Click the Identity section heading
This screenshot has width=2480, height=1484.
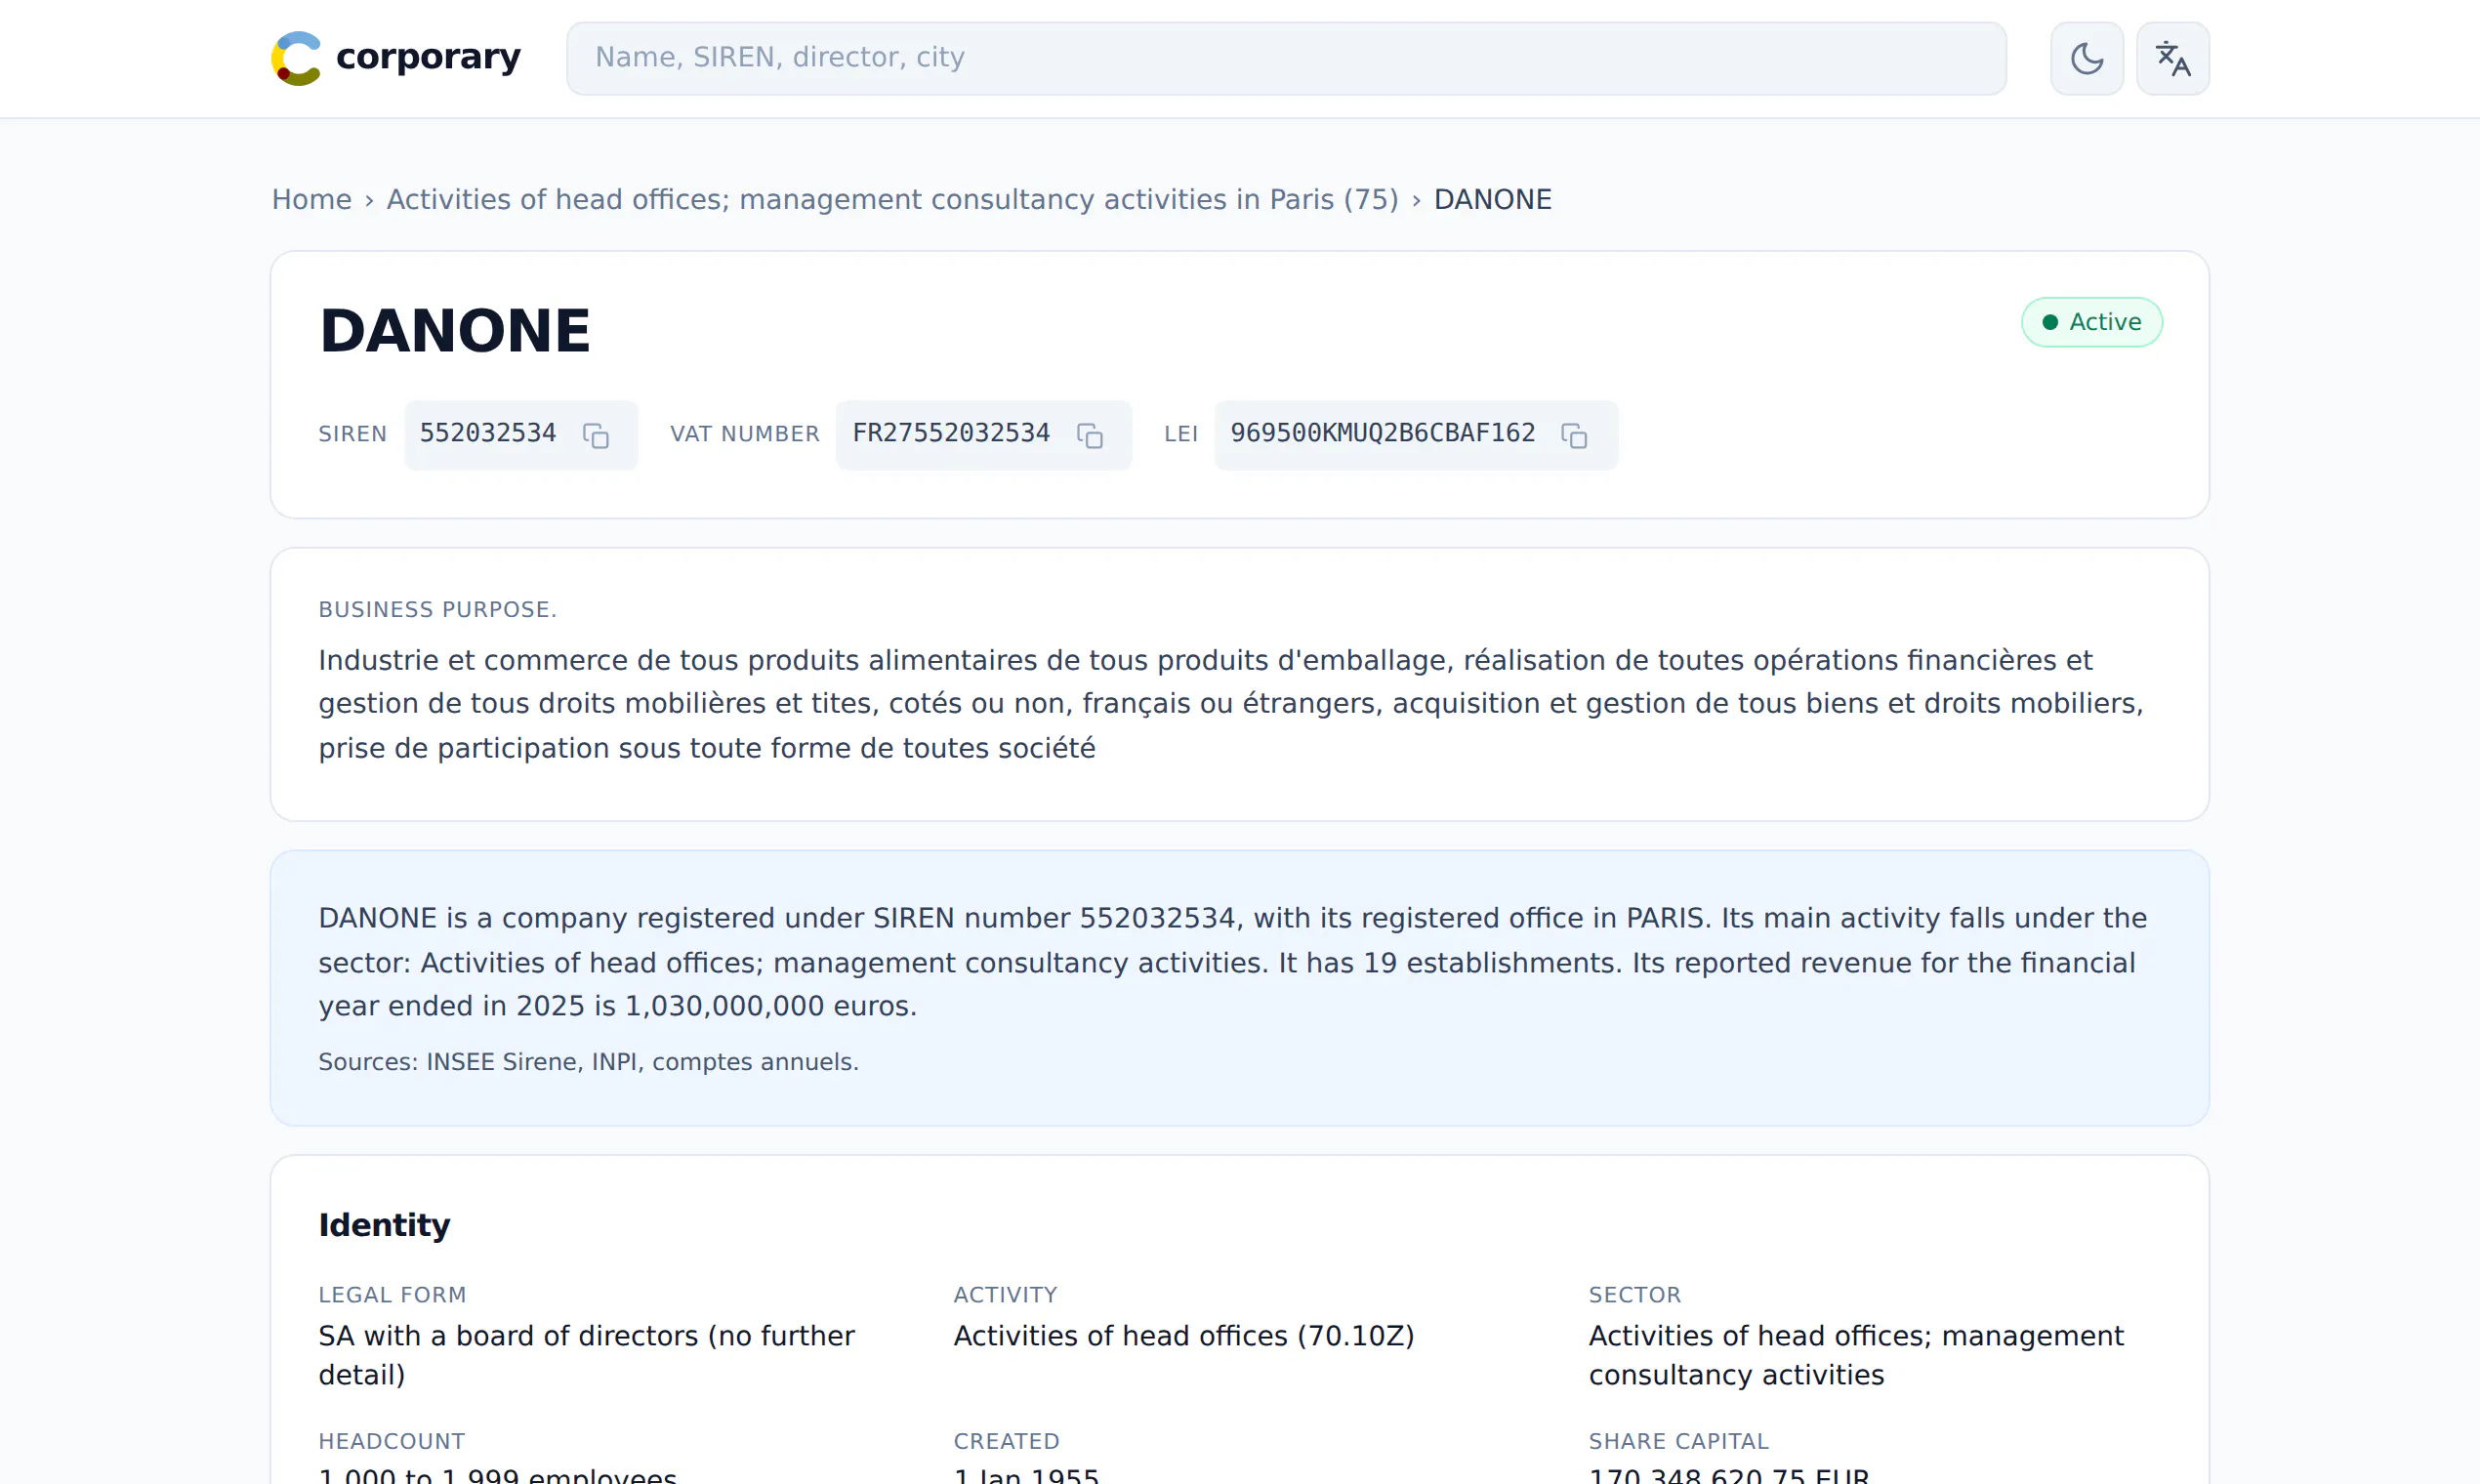(x=384, y=1225)
